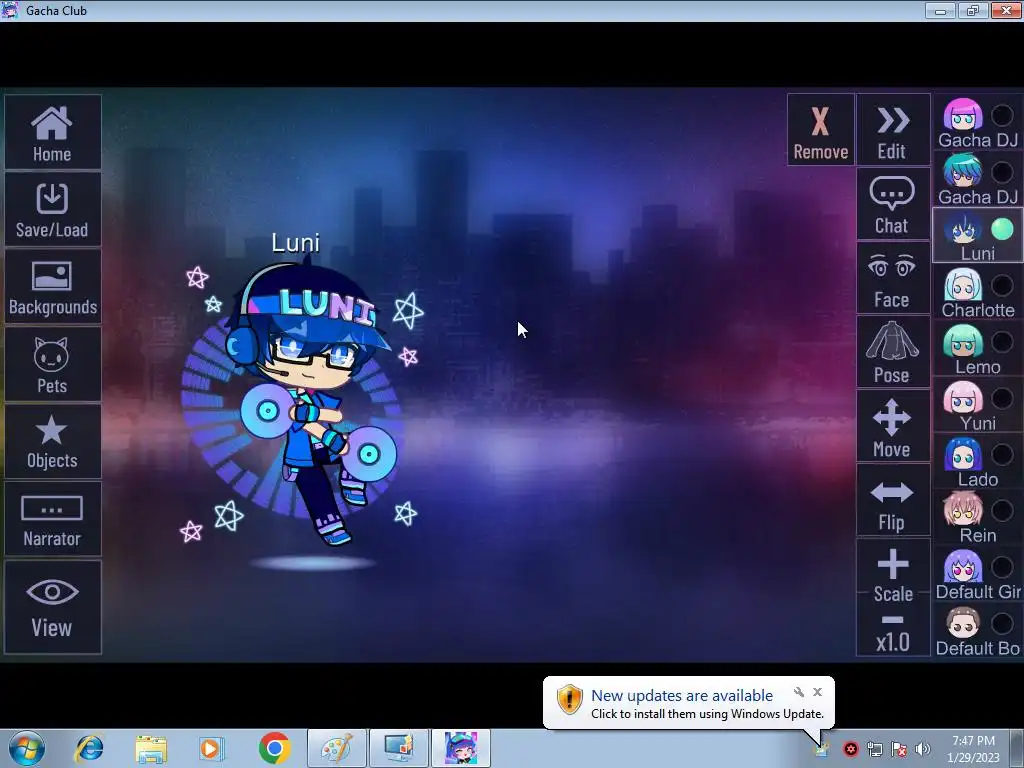The image size is (1024, 768).
Task: Toggle Lado's visibility circle
Action: tap(1002, 455)
